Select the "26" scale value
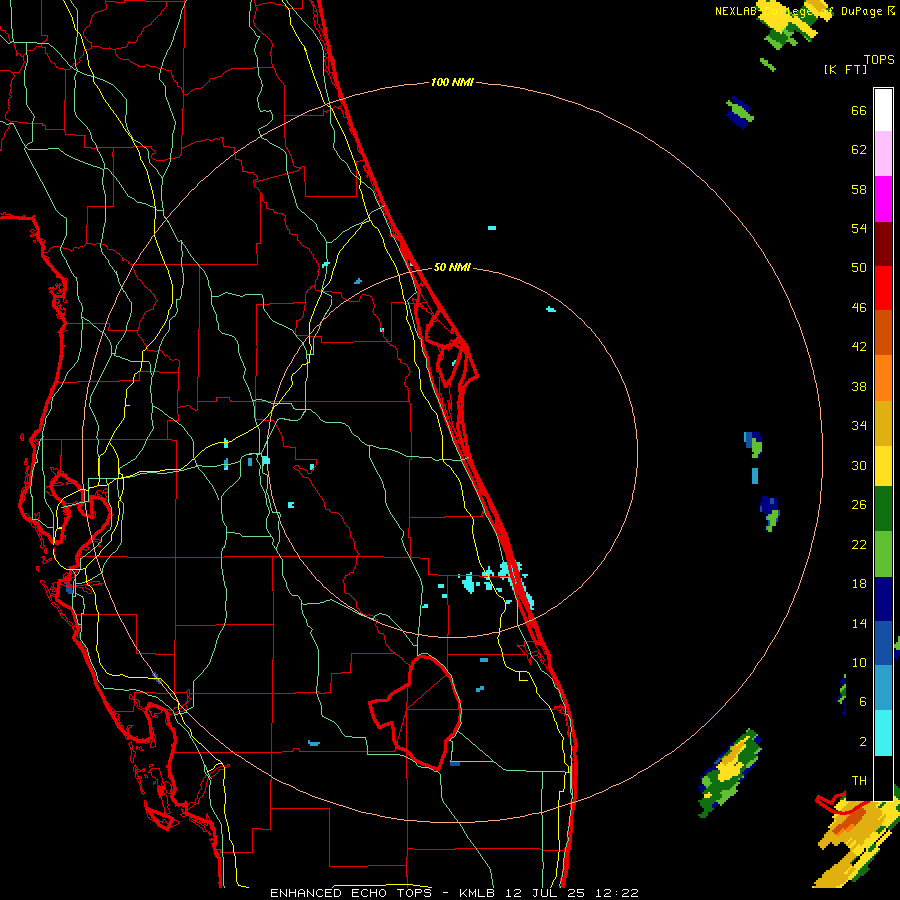The image size is (900, 900). point(859,505)
